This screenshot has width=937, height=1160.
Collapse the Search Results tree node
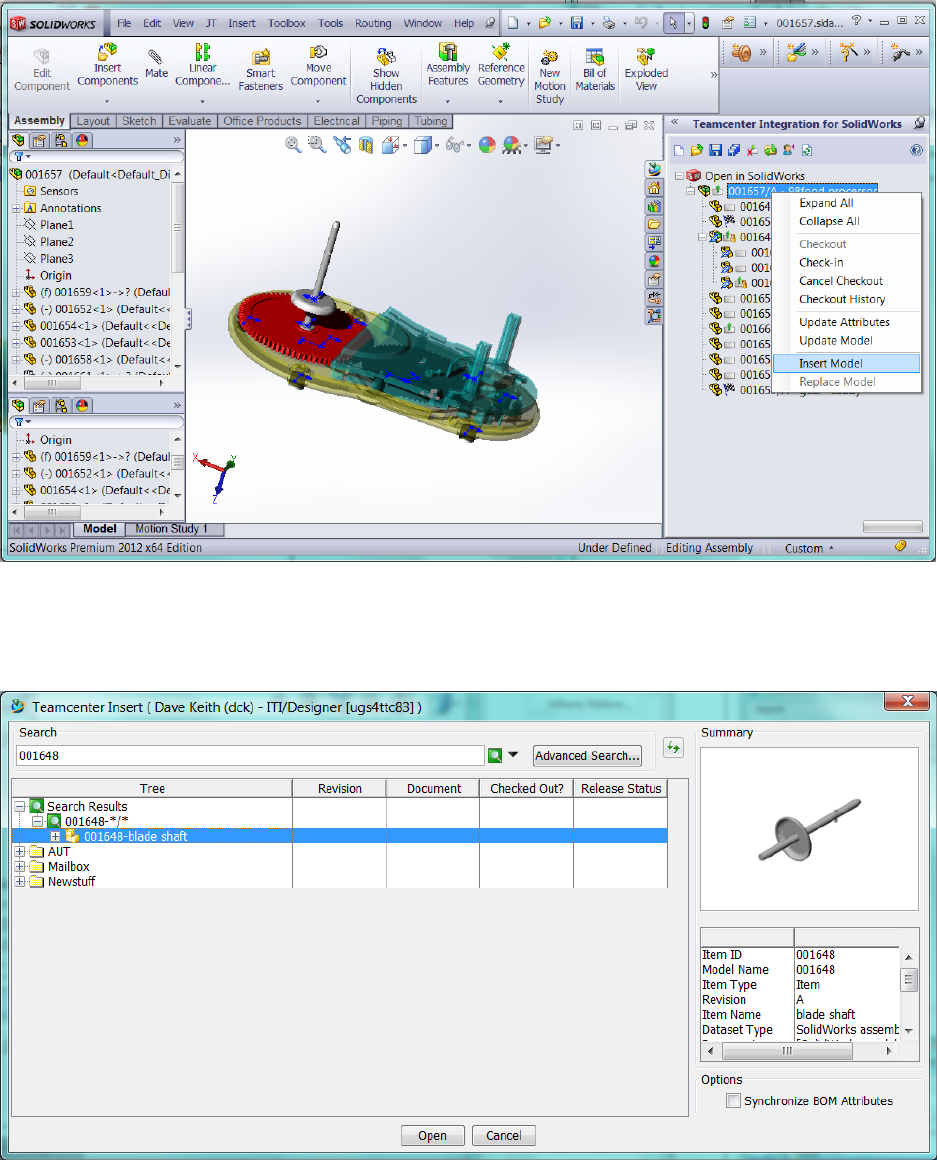pyautogui.click(x=20, y=806)
